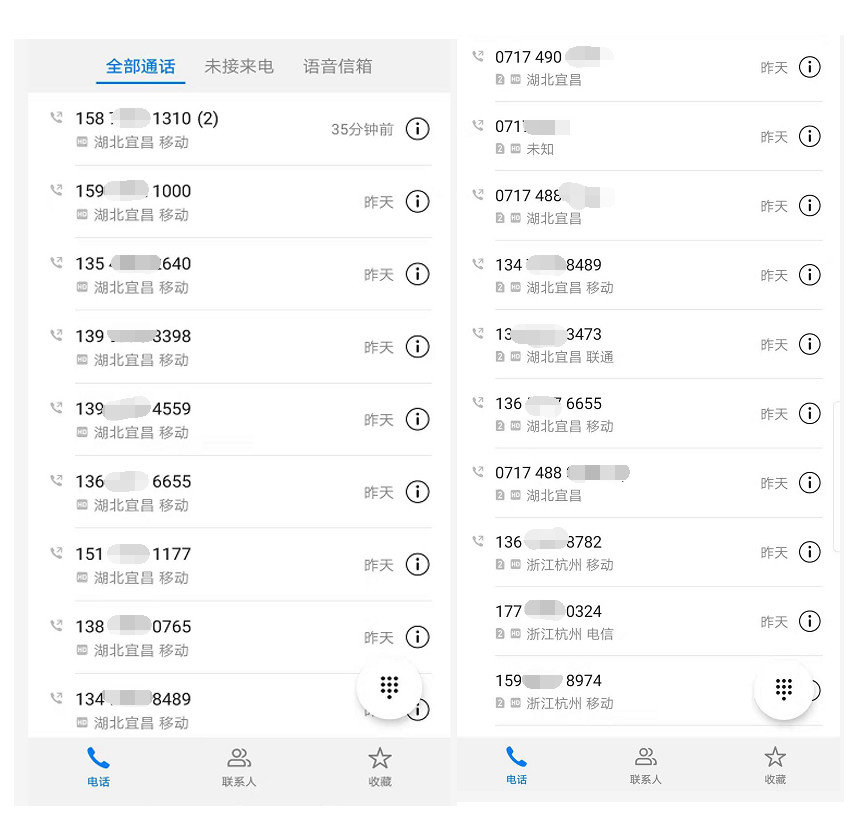Open dial pad button near 0765 entry

(389, 687)
